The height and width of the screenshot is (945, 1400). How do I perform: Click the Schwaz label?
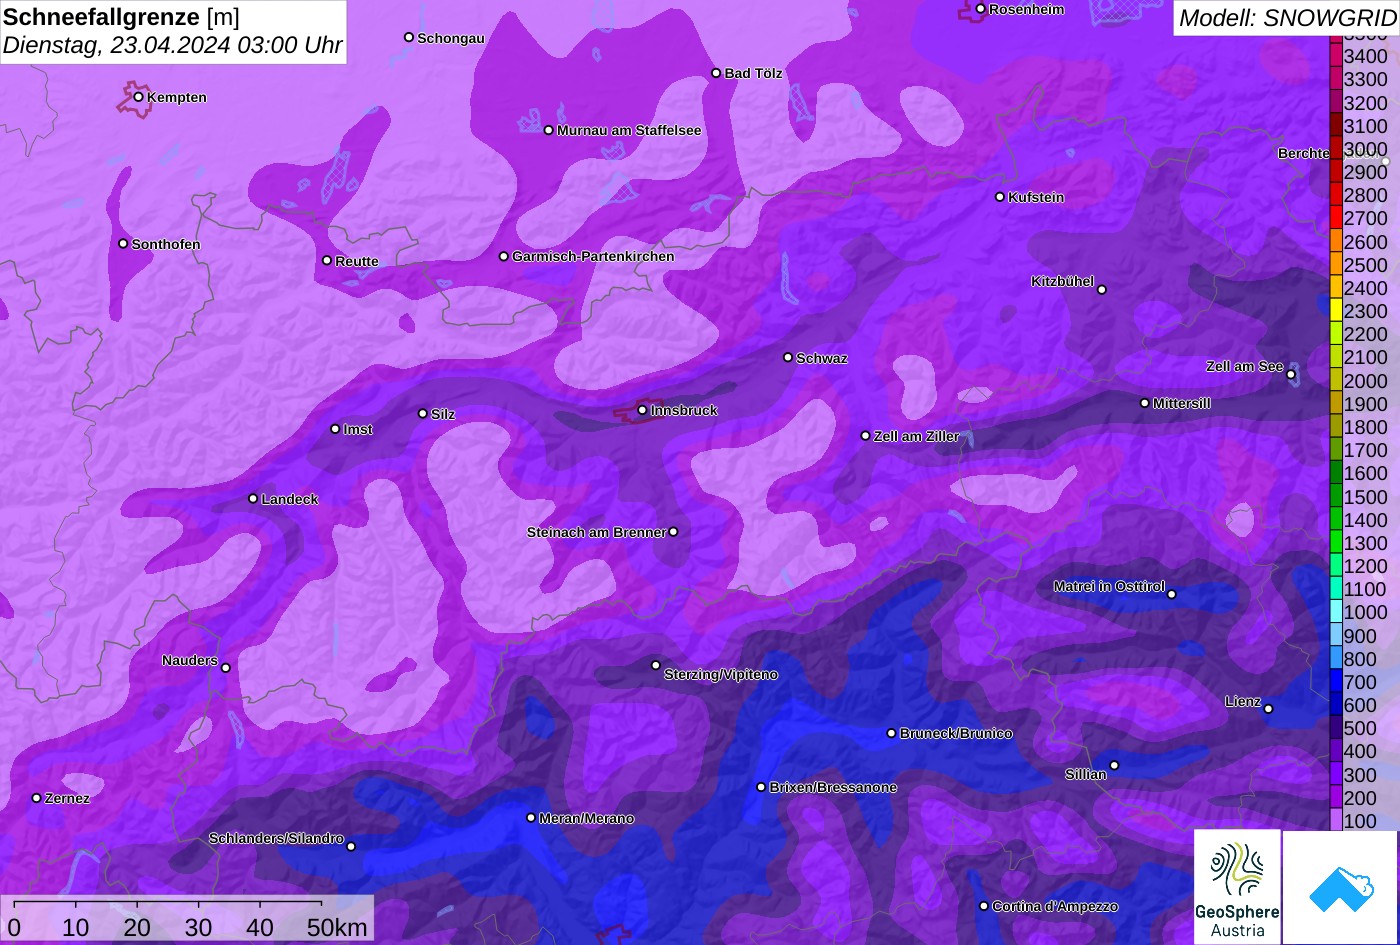pos(822,358)
